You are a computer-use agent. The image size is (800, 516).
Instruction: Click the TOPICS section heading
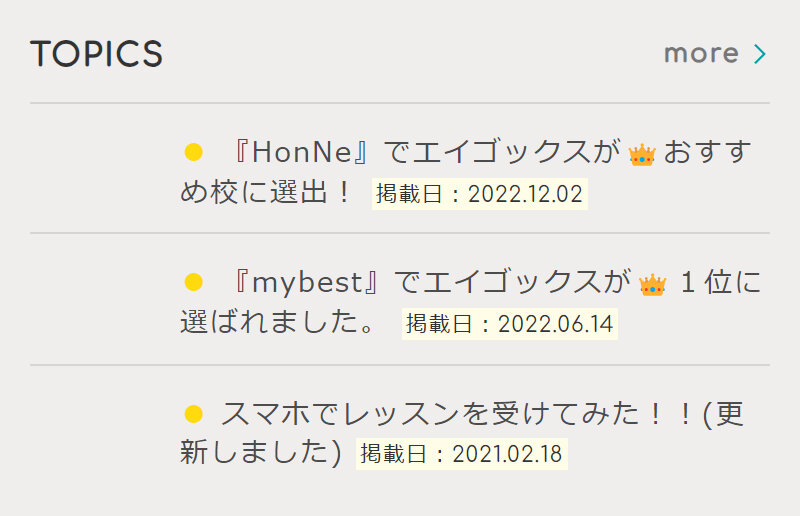[97, 54]
